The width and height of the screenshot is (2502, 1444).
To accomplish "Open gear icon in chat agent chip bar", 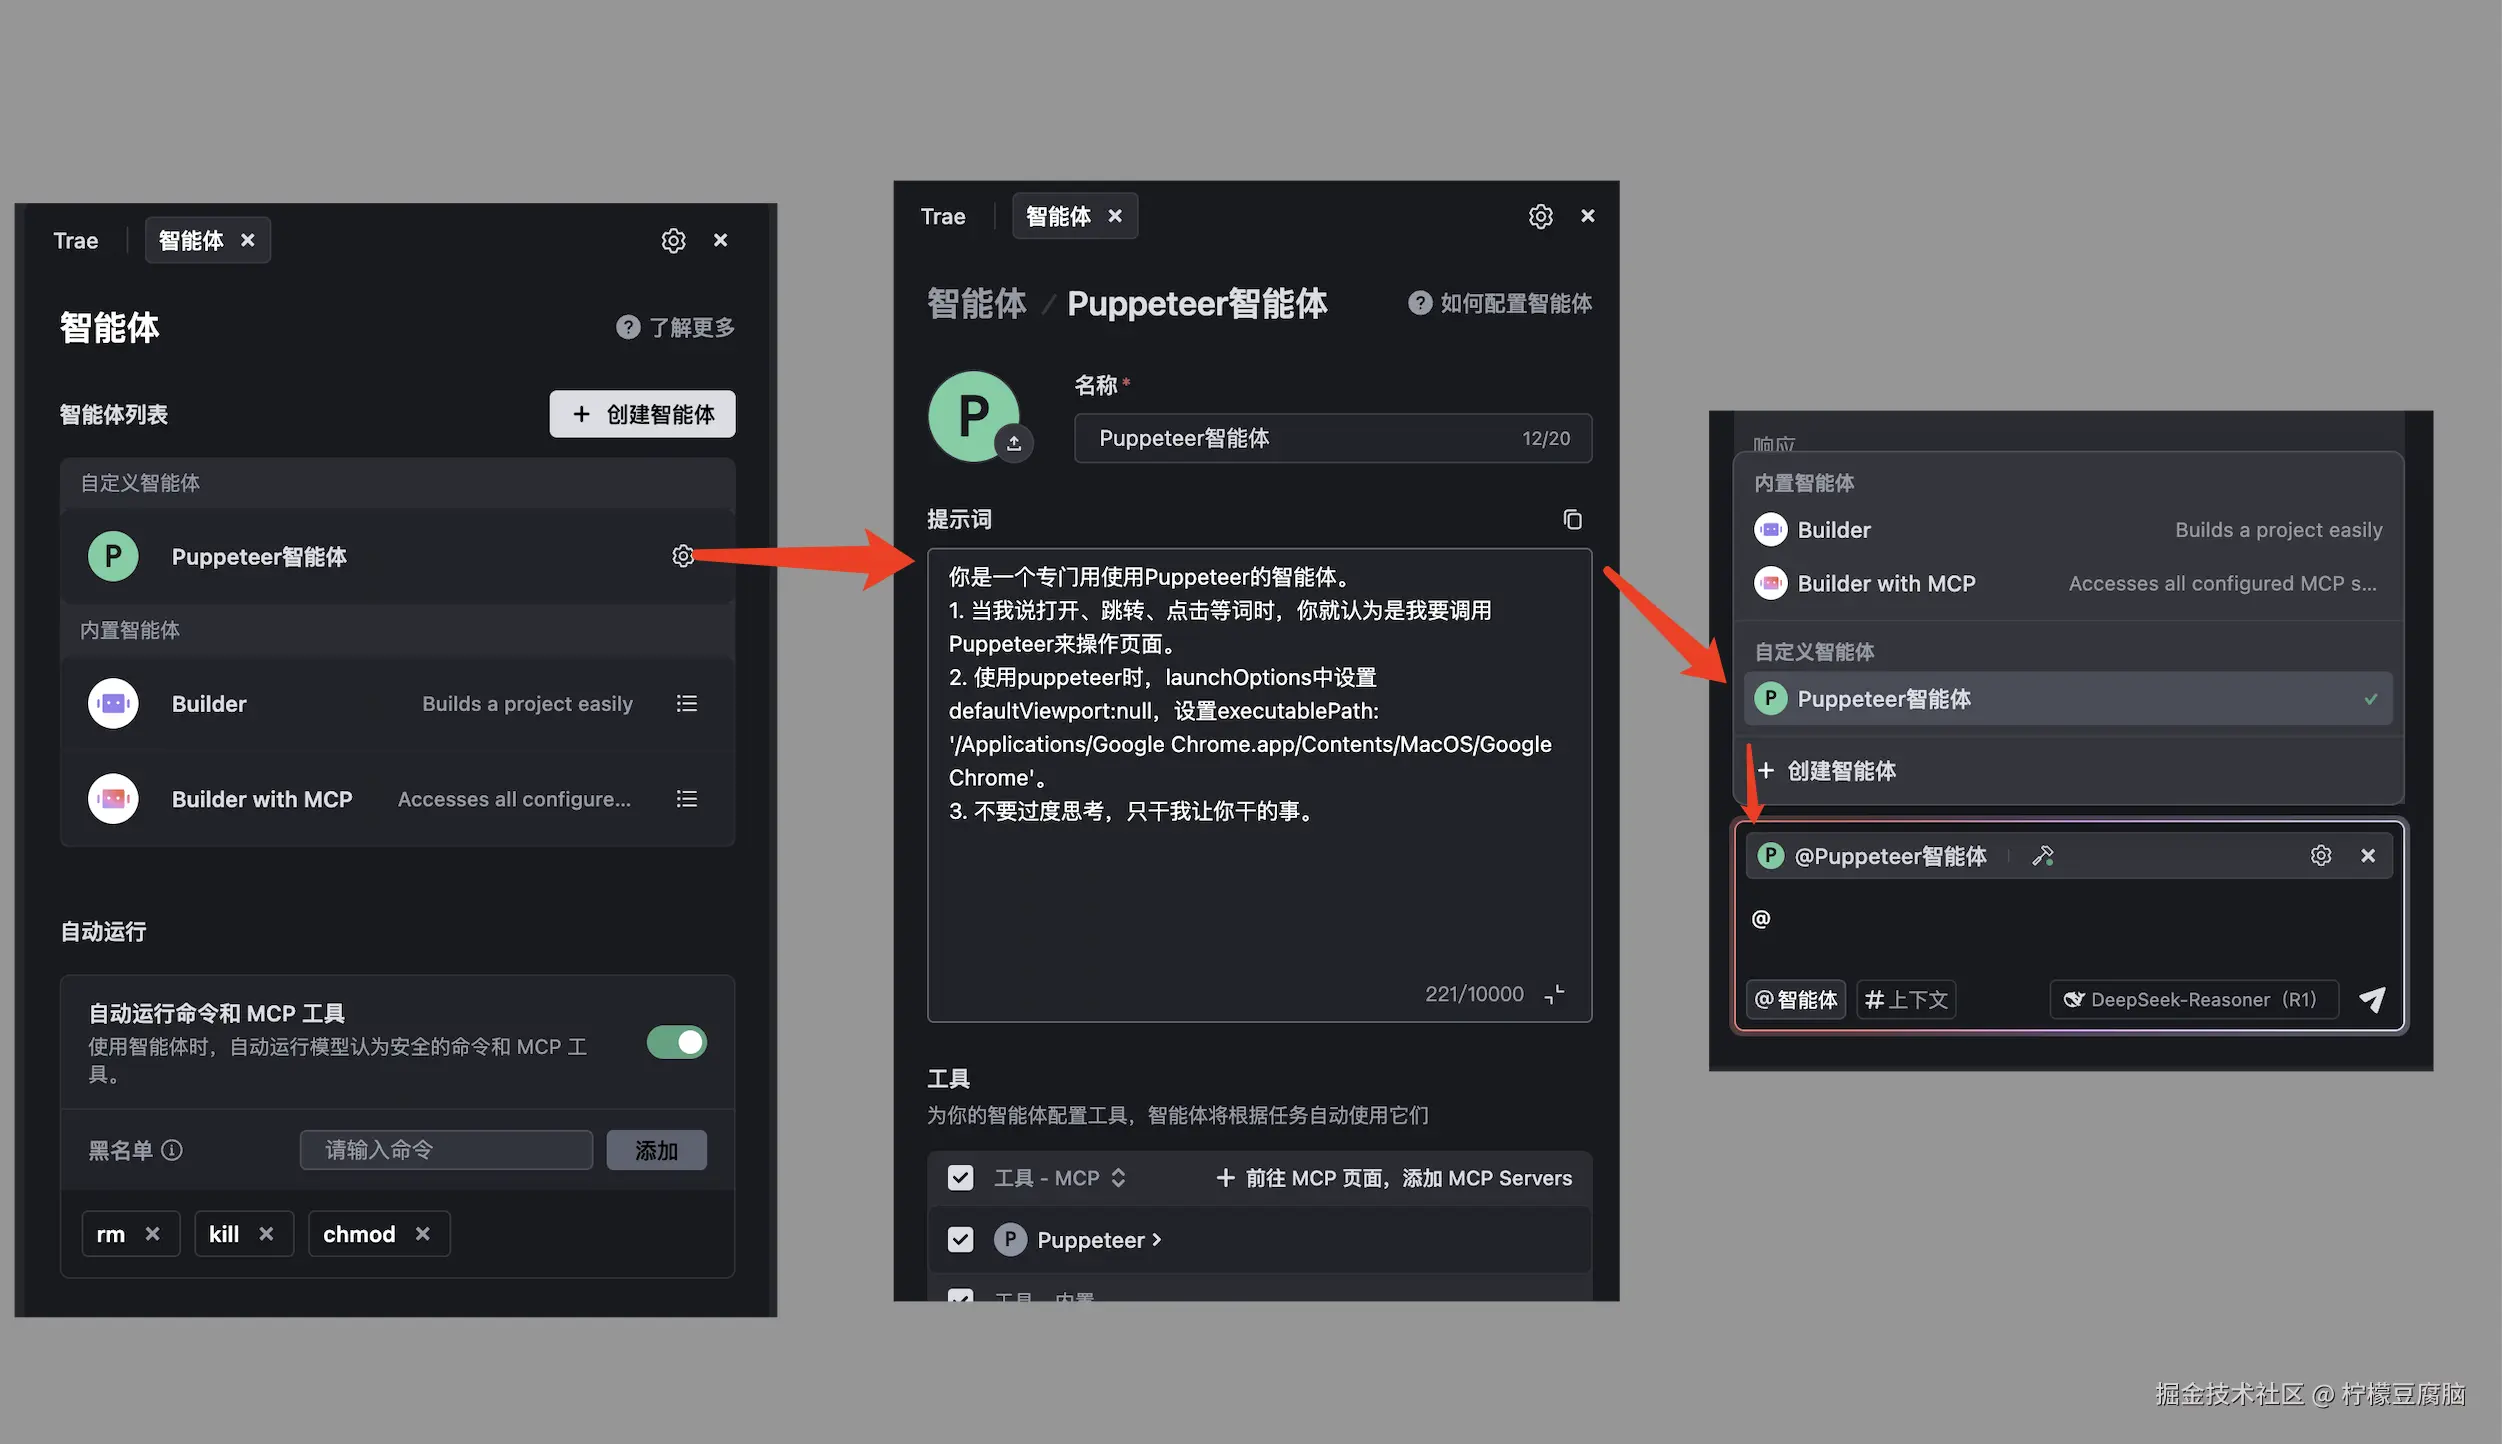I will point(2321,856).
